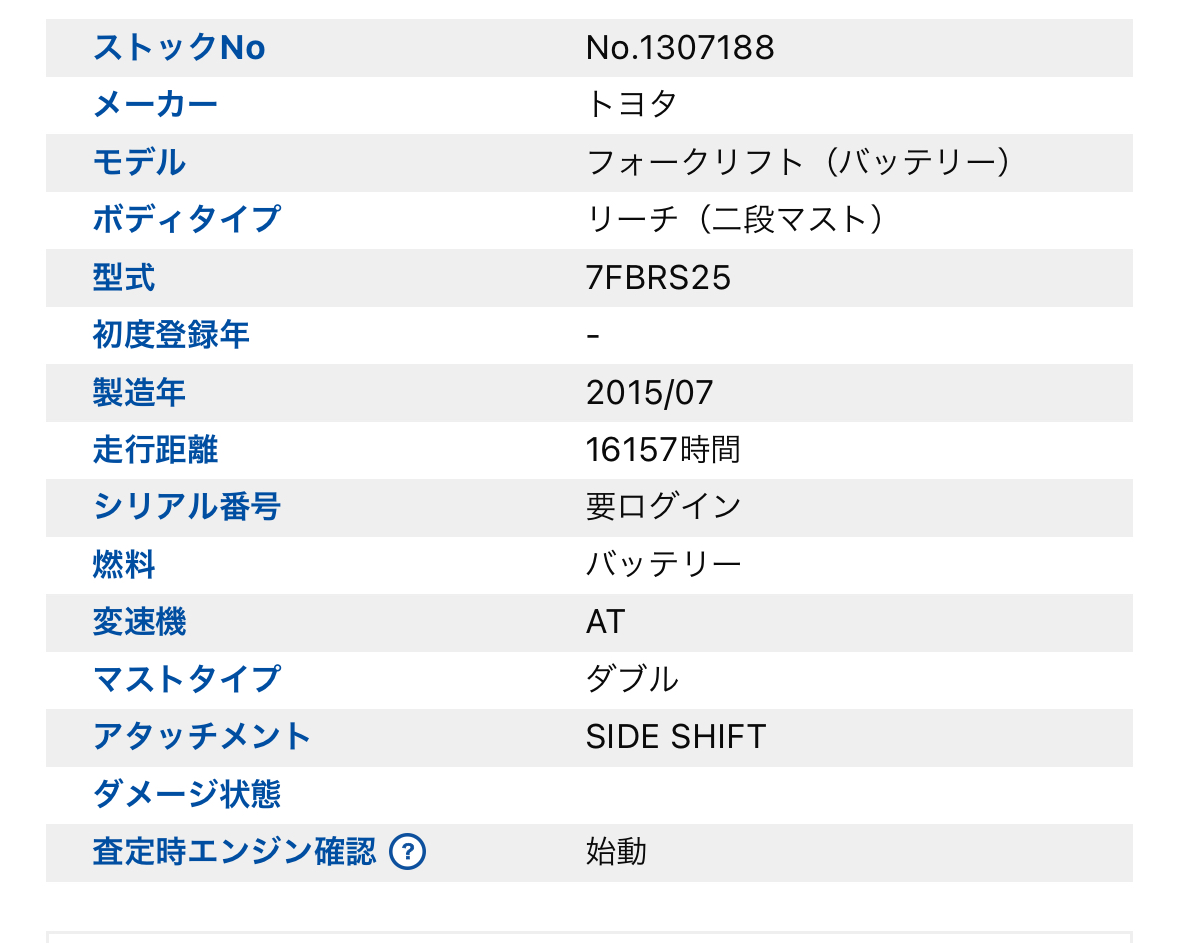
Task: Click the SIDE SHIFT attachment value
Action: tap(676, 737)
